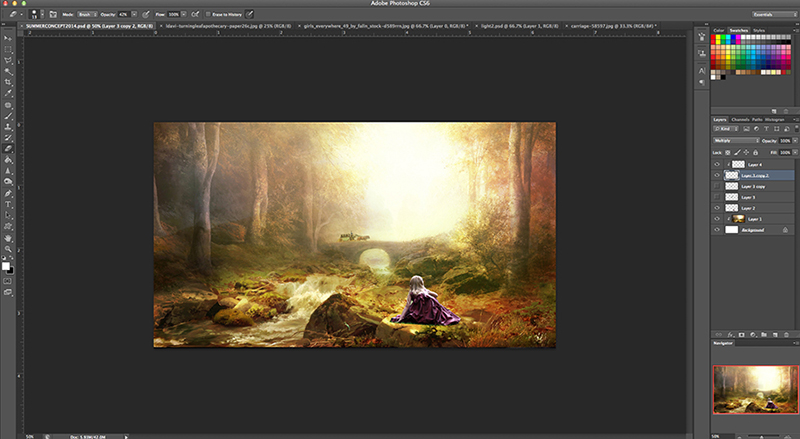The height and width of the screenshot is (439, 800).
Task: Click the Navigator preview thumbnail
Action: 754,388
